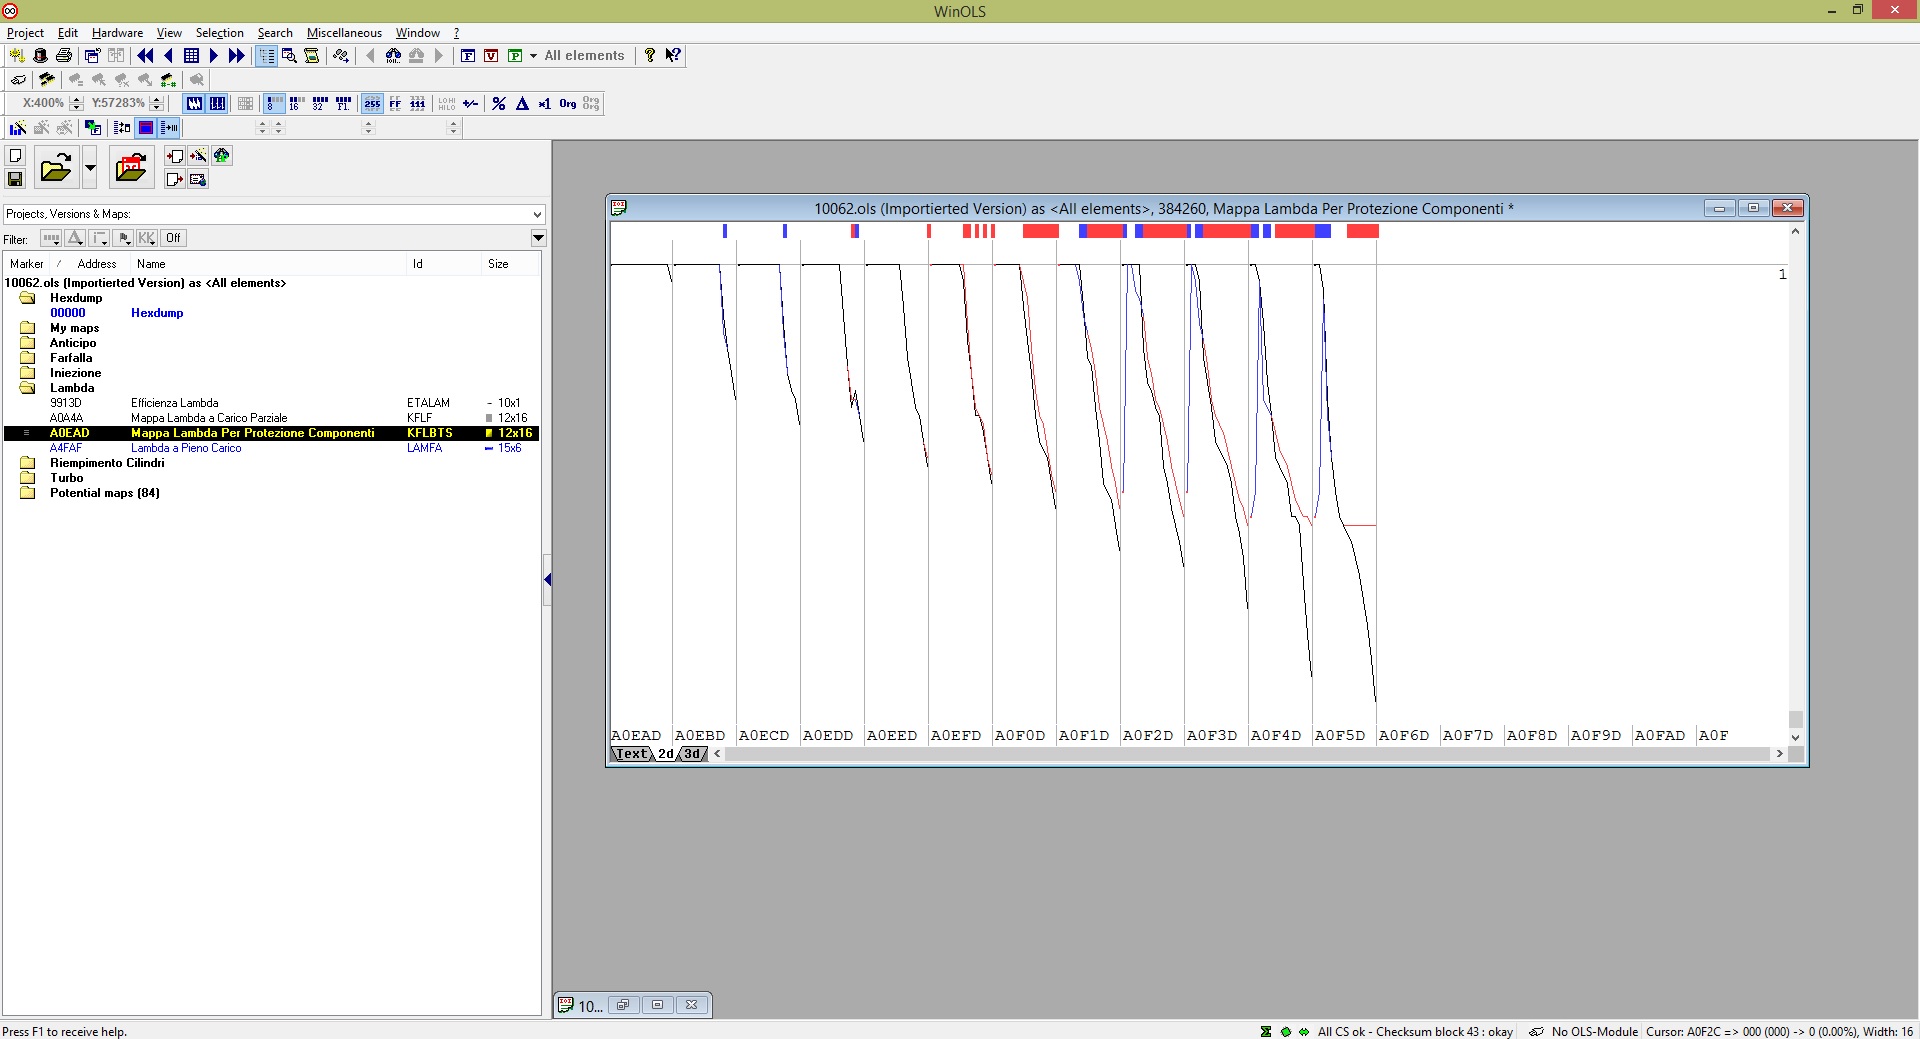
Task: Jump to last map with double-right arrow
Action: 236,56
